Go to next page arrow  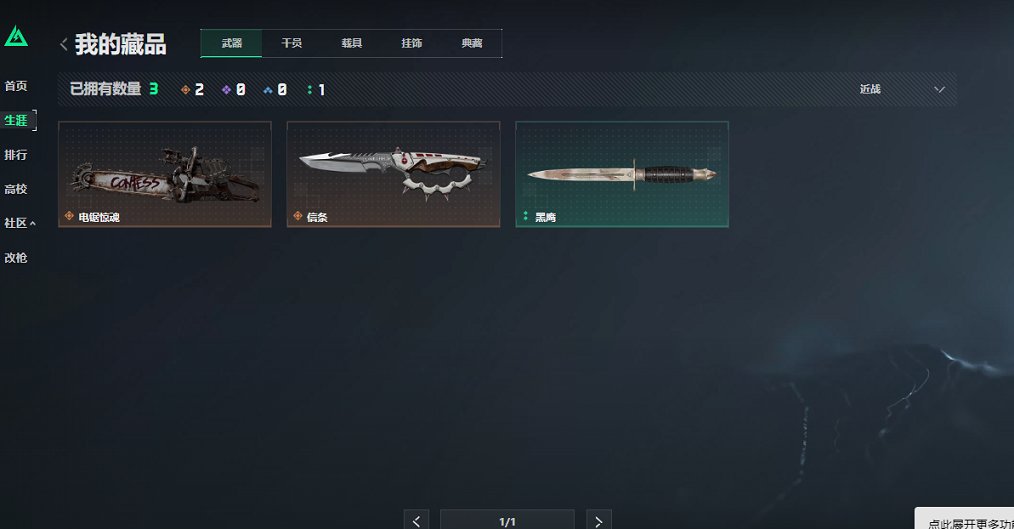click(599, 521)
